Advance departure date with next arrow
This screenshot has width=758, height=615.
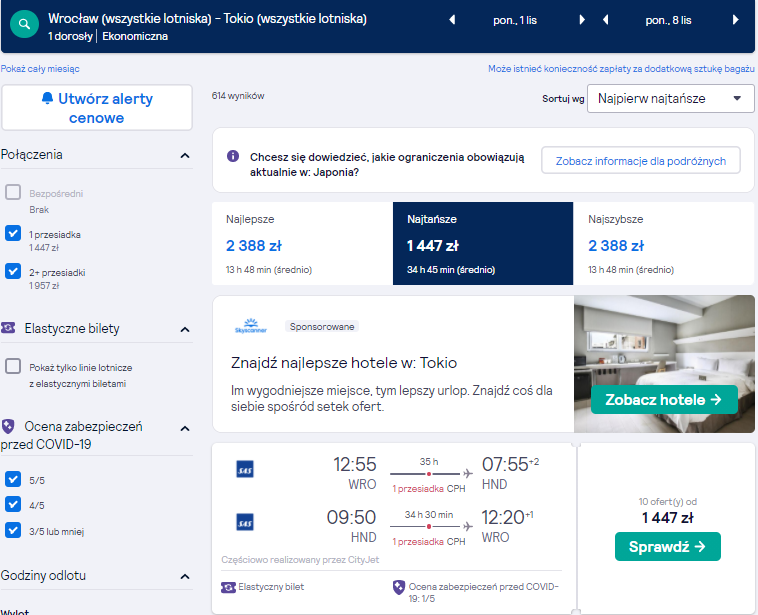pyautogui.click(x=582, y=20)
